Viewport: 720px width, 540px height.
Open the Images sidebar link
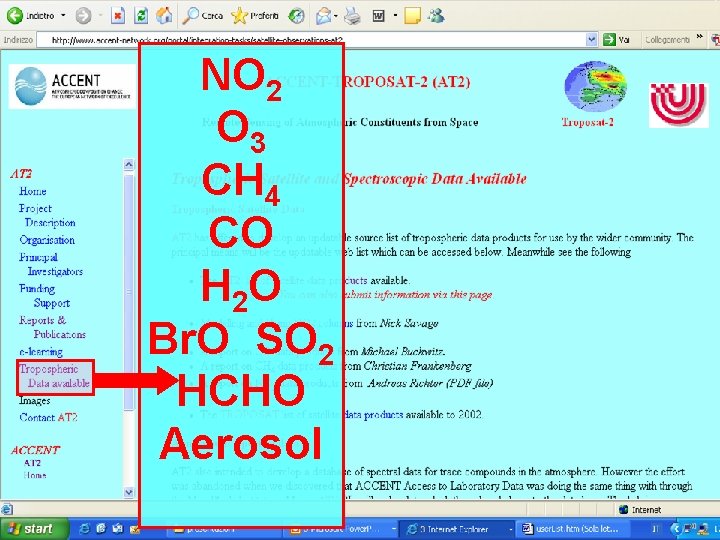coord(34,400)
